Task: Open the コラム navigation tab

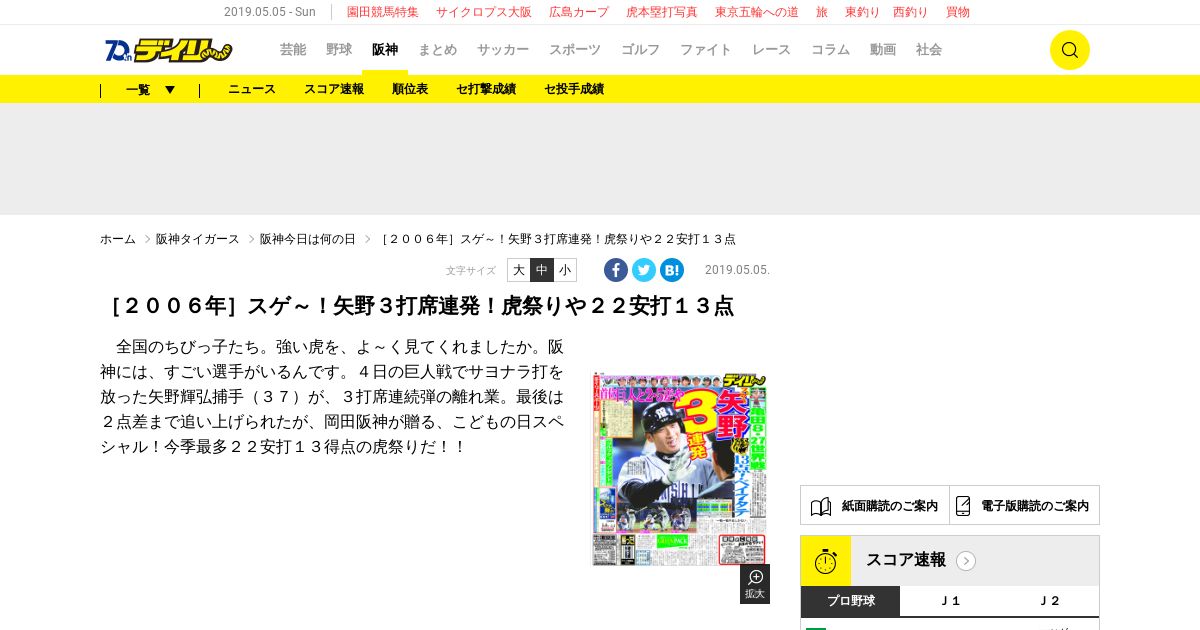Action: point(831,50)
